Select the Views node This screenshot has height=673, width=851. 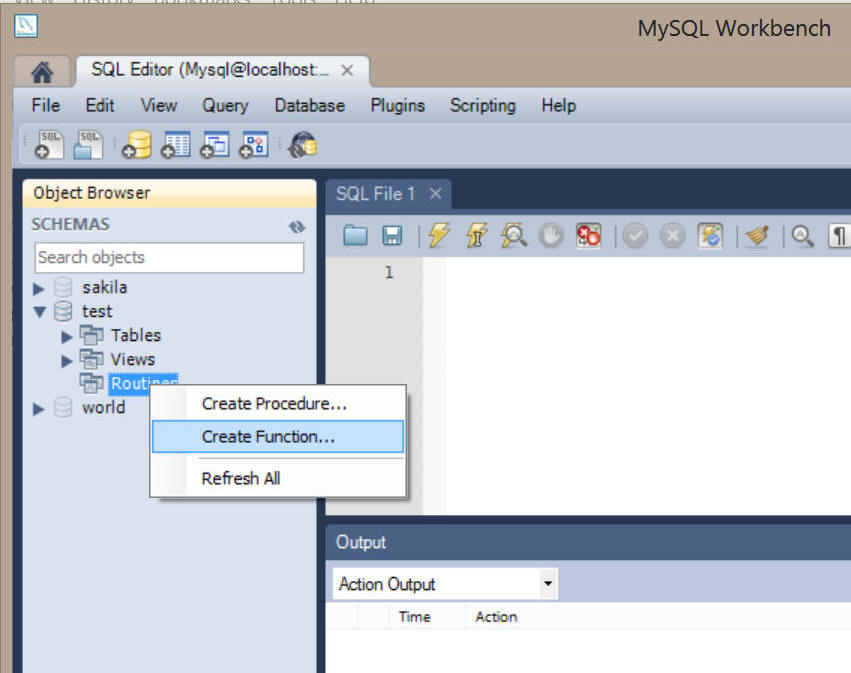pyautogui.click(x=132, y=359)
